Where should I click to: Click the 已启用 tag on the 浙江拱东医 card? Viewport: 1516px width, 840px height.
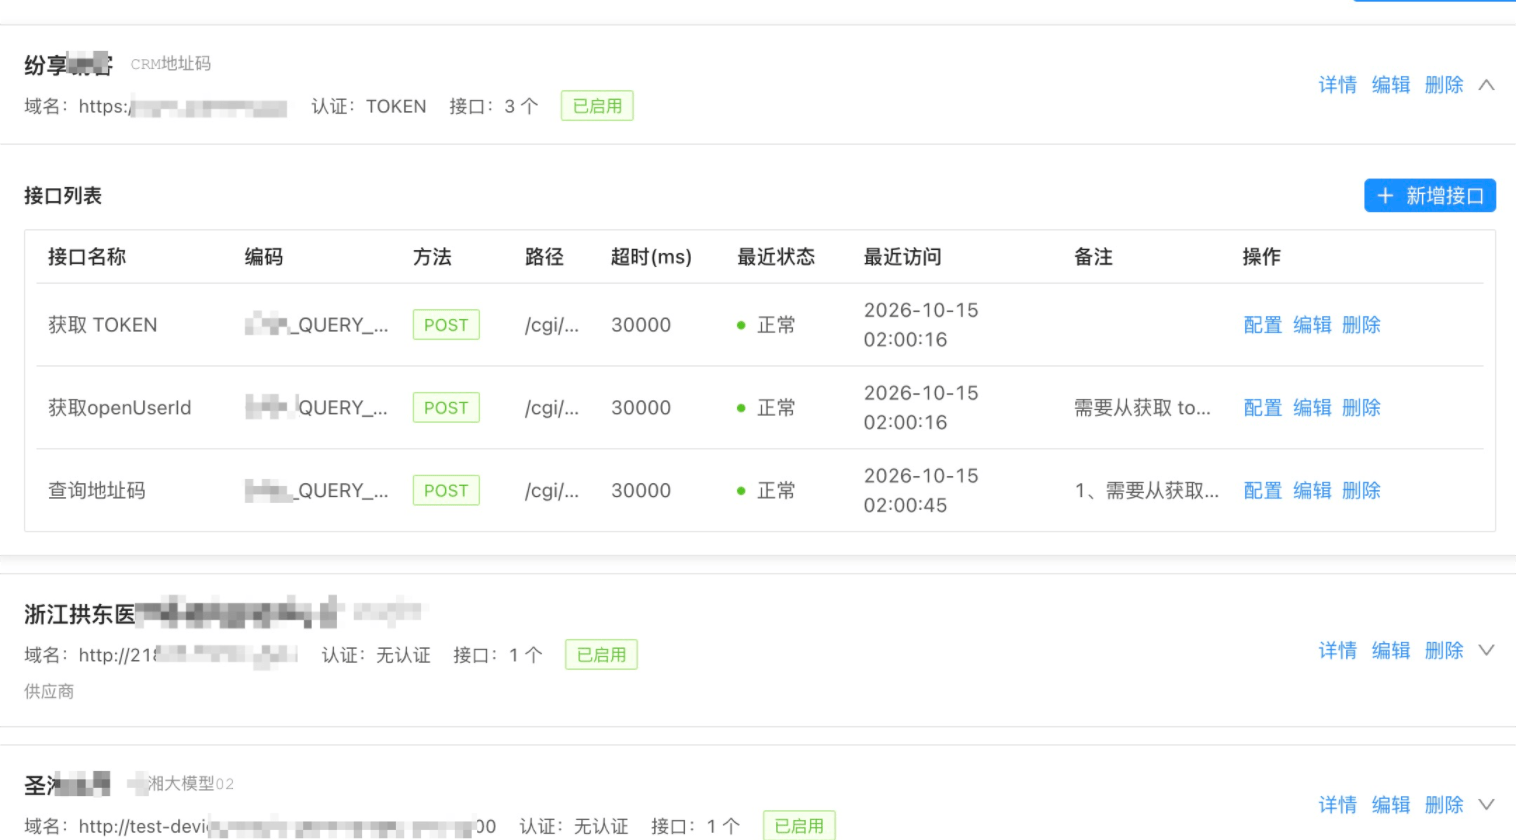[x=601, y=655]
